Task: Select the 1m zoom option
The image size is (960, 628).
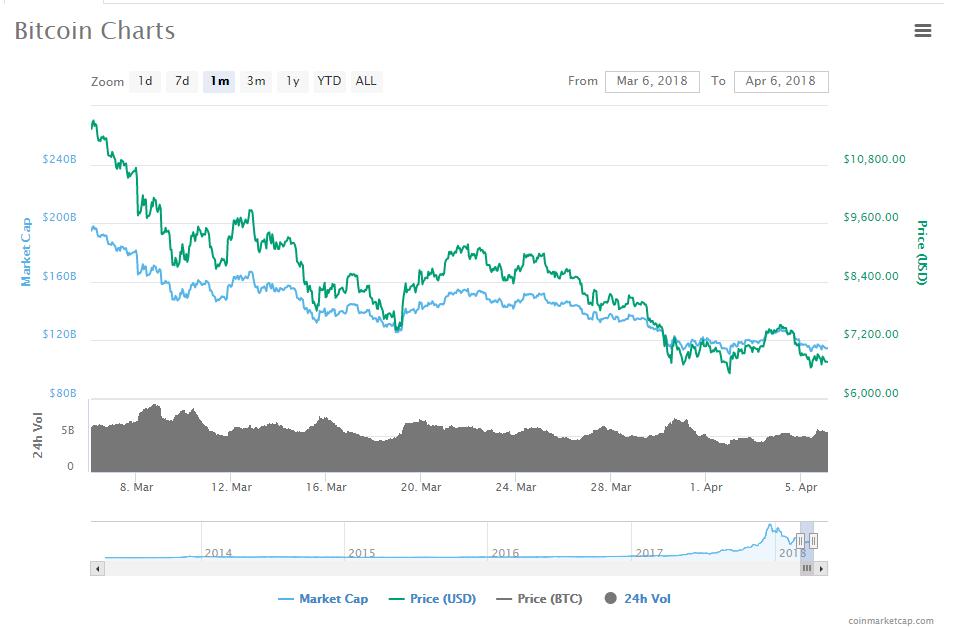Action: 219,81
